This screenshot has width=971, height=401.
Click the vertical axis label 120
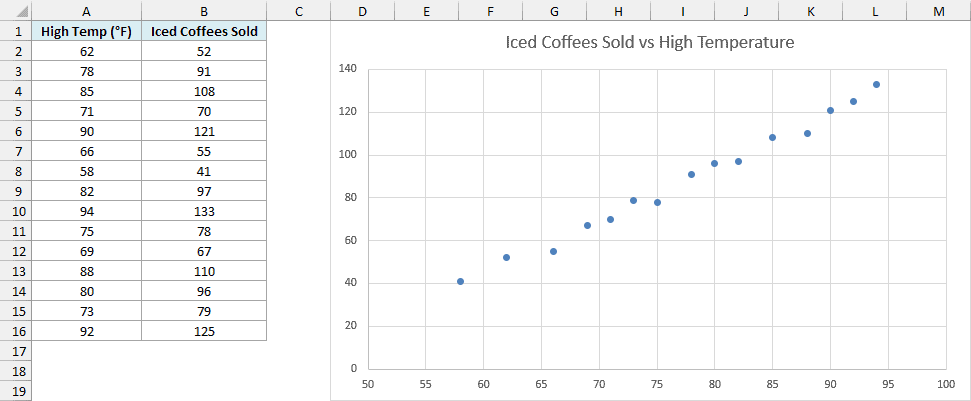[350, 112]
